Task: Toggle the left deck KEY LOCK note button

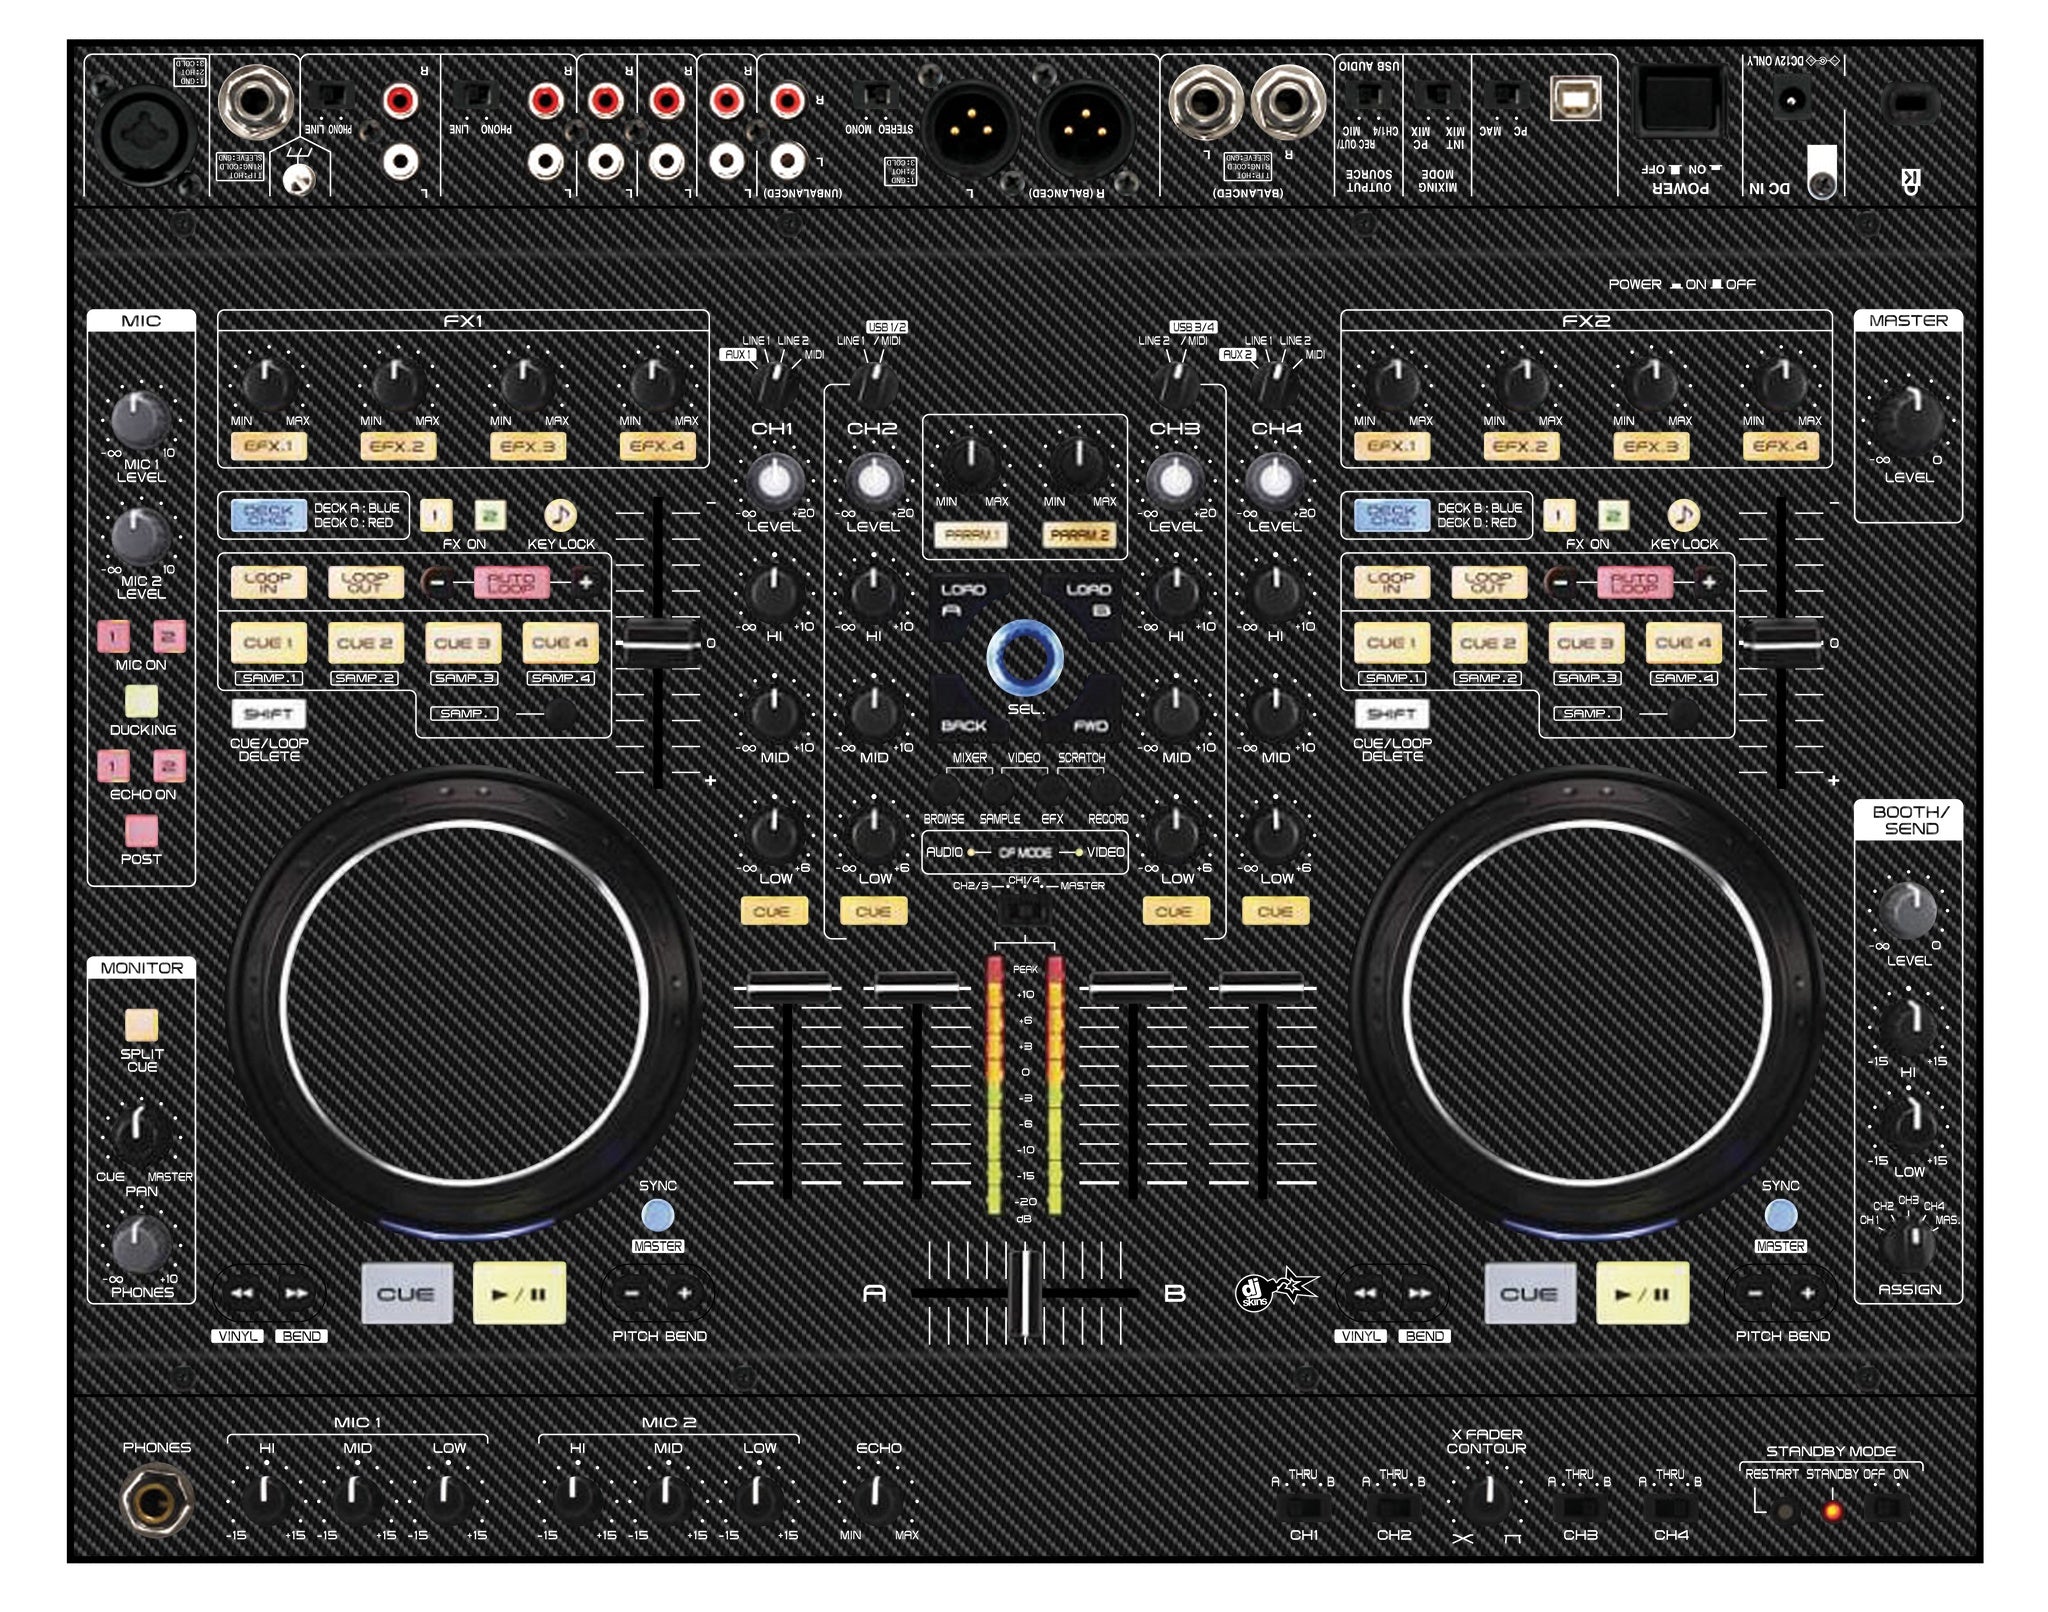Action: [x=560, y=515]
